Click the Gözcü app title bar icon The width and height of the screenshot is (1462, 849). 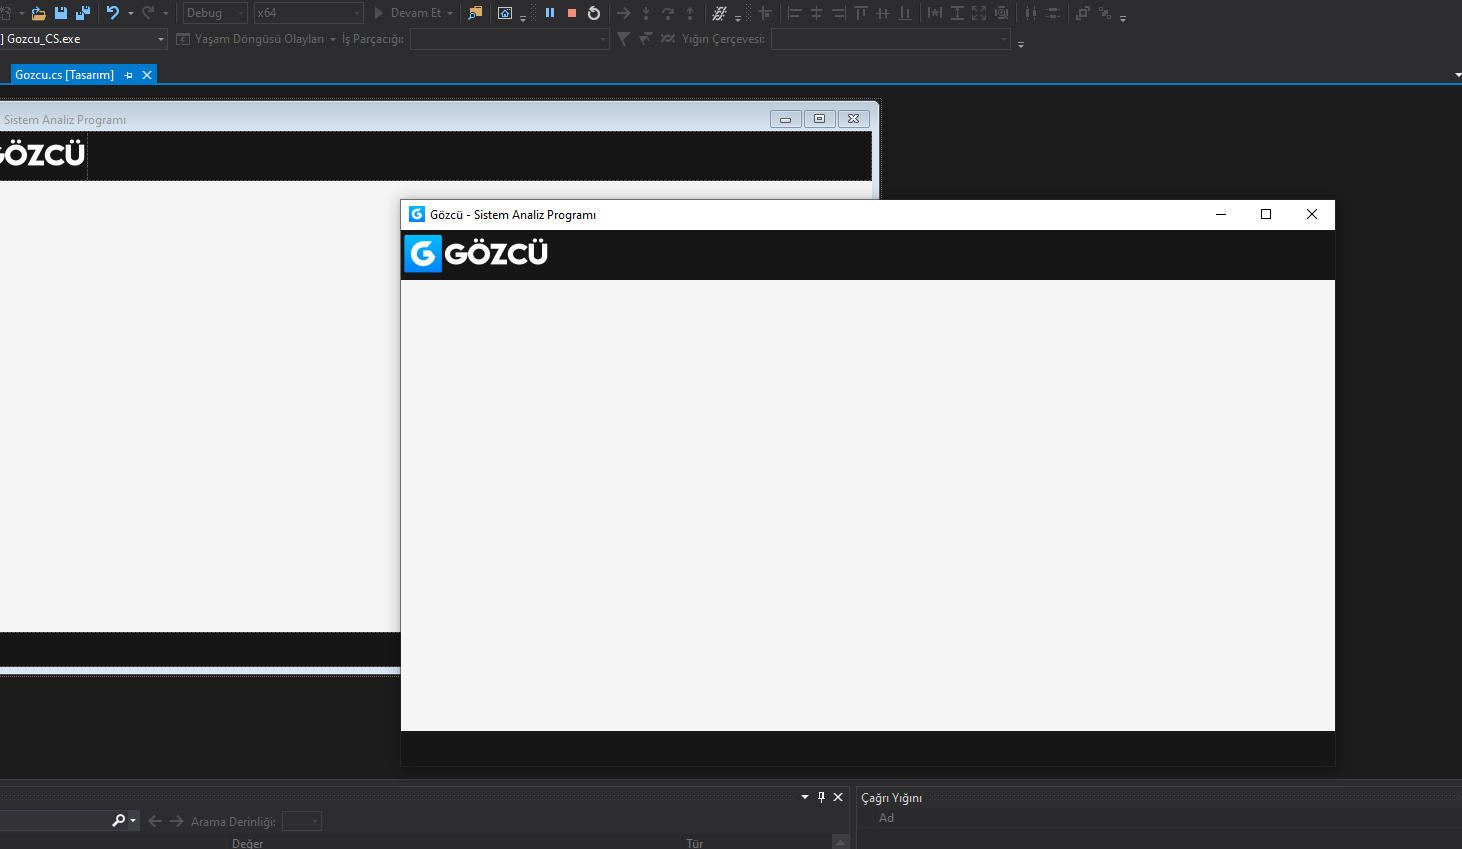click(x=417, y=214)
